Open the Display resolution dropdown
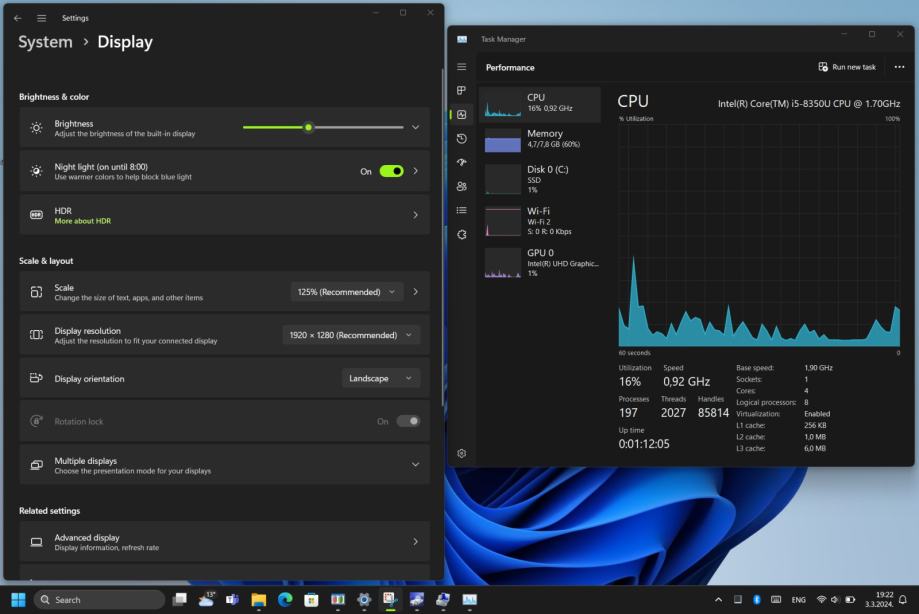 351,335
